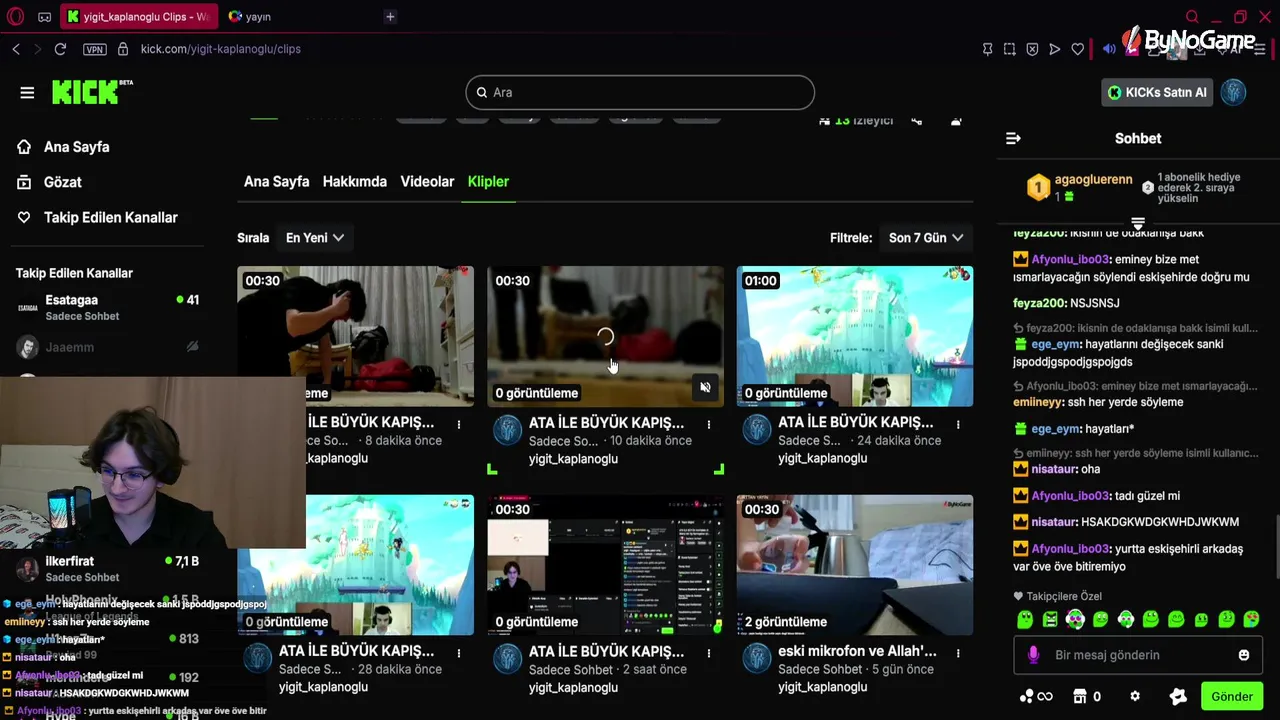Mute tab via blue speaker icon
This screenshot has width=1280, height=720.
tap(1109, 49)
